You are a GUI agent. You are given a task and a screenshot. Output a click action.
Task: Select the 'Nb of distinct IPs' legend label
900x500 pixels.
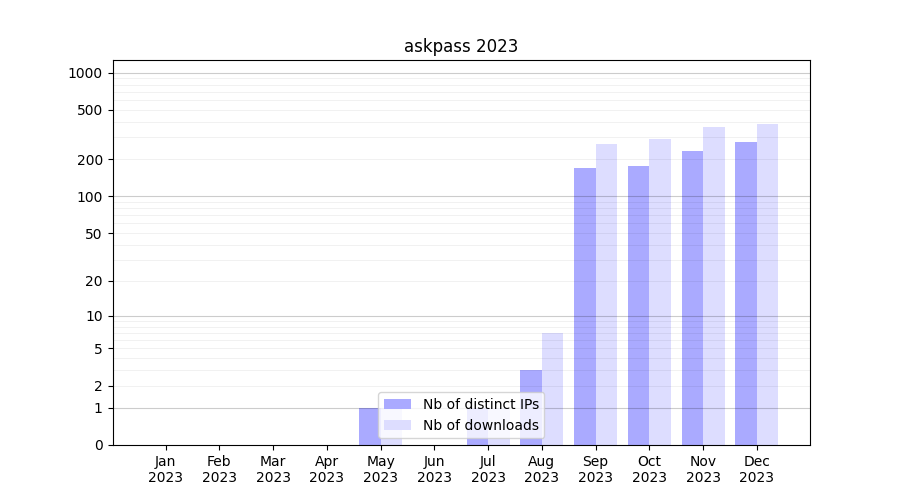480,404
